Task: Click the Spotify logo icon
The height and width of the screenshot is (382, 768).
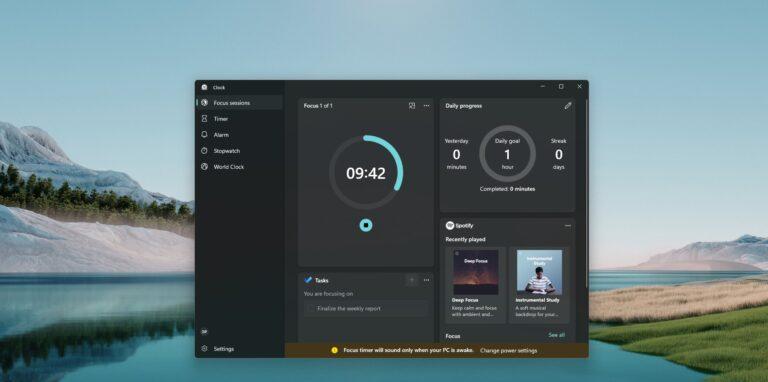Action: (x=450, y=226)
